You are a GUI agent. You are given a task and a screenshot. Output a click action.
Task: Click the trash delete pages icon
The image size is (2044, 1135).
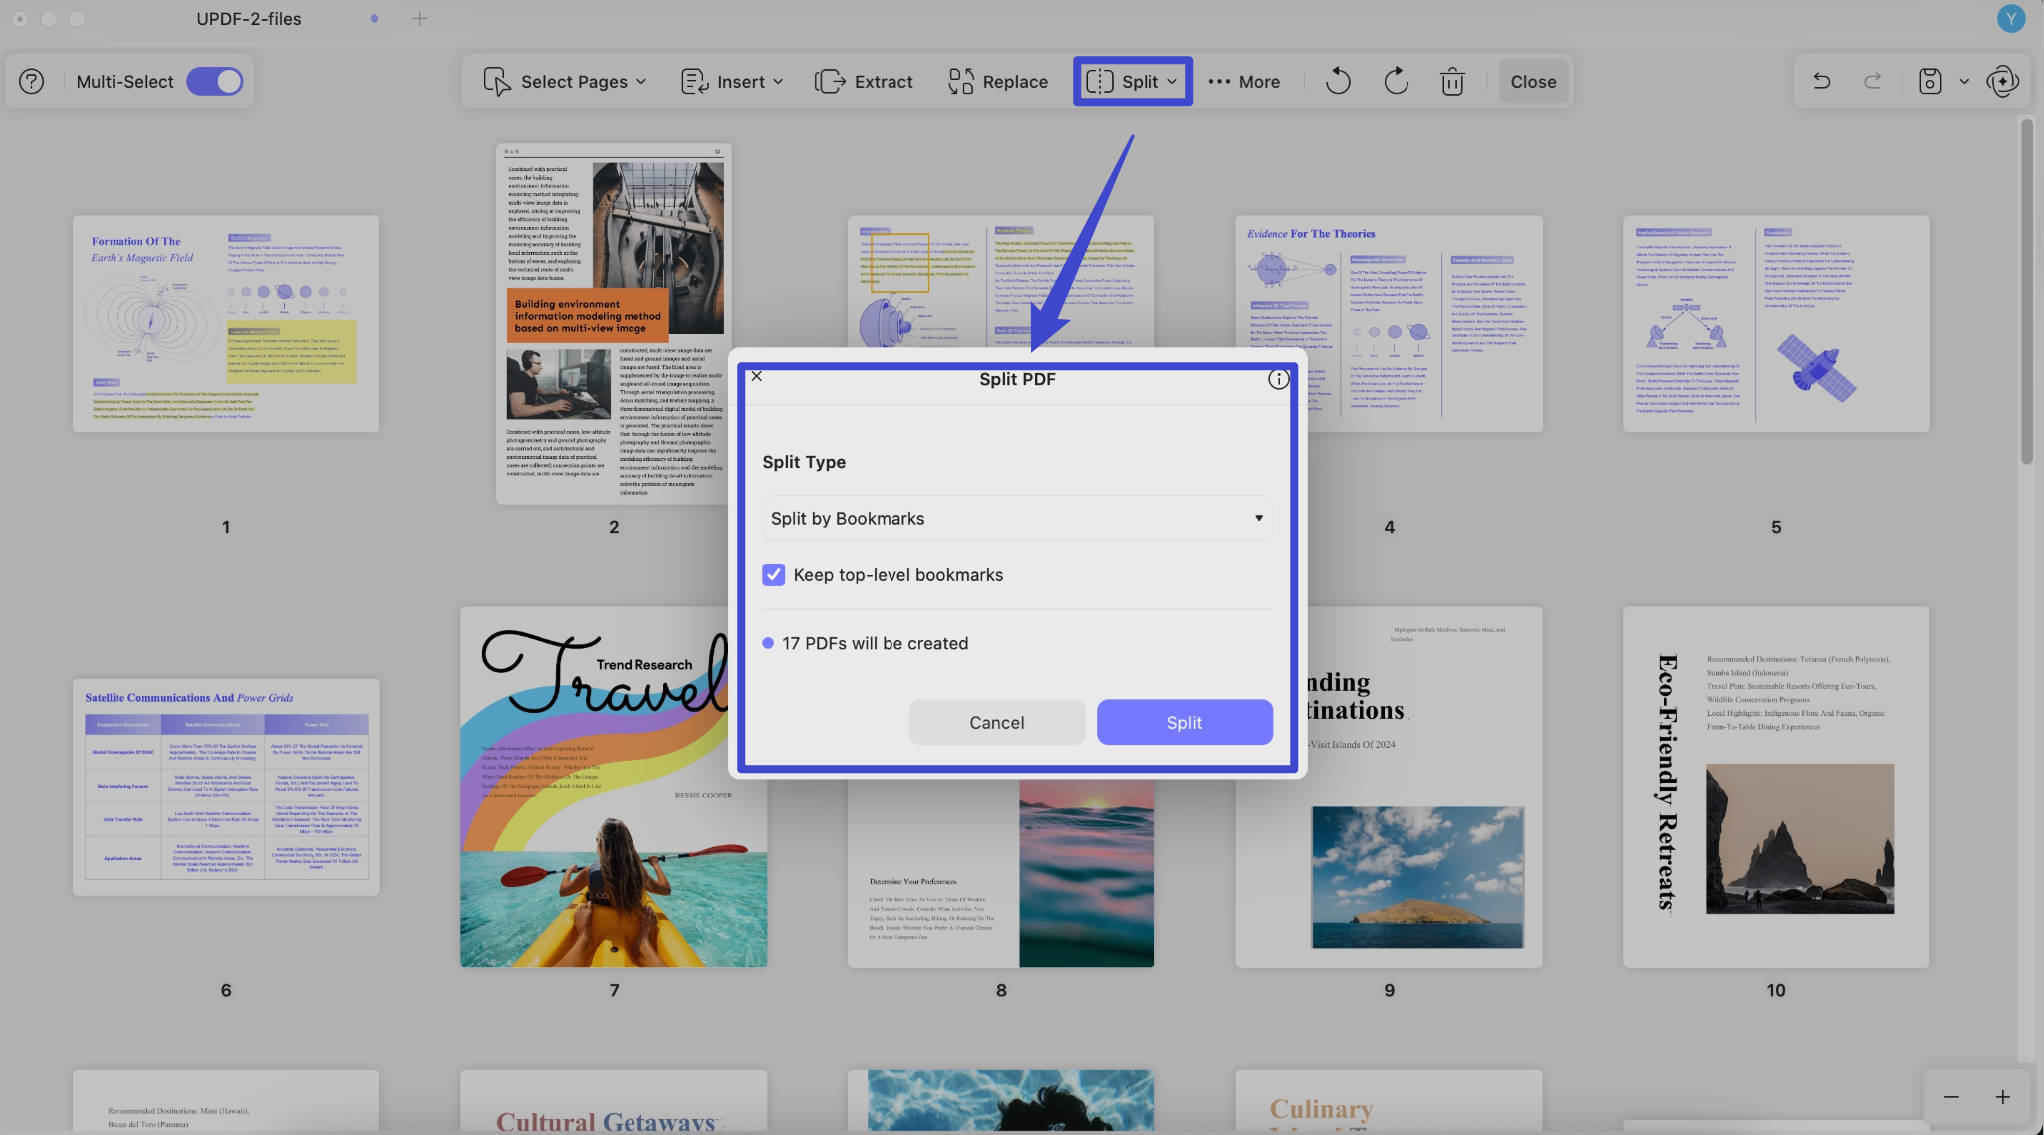[1452, 82]
